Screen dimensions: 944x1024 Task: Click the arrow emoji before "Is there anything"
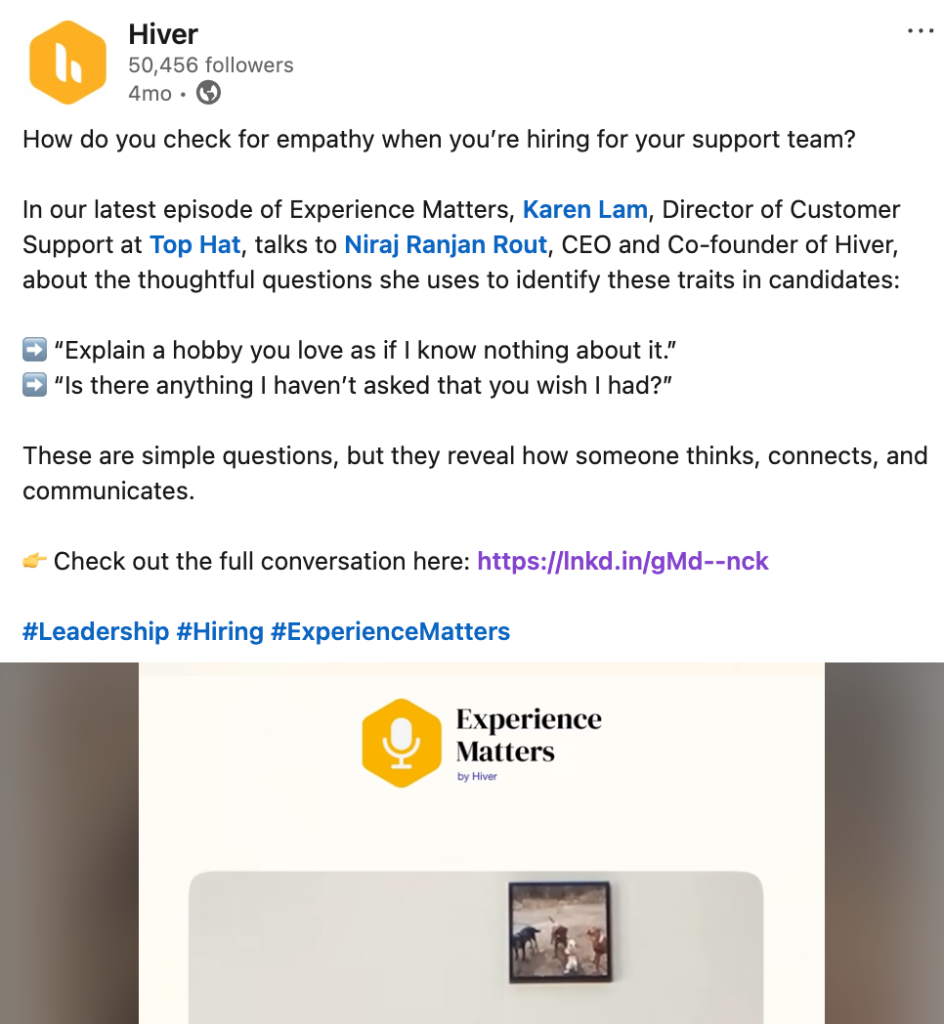35,386
